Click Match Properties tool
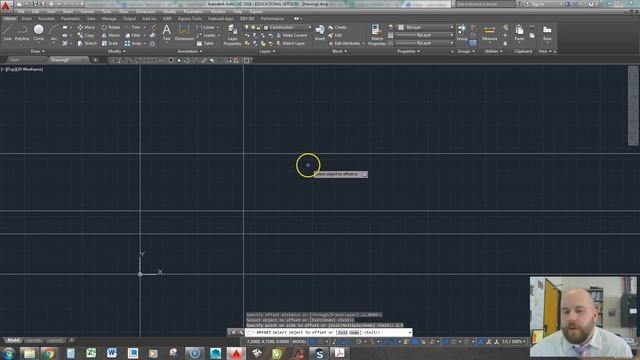The image size is (640, 360). click(x=377, y=35)
